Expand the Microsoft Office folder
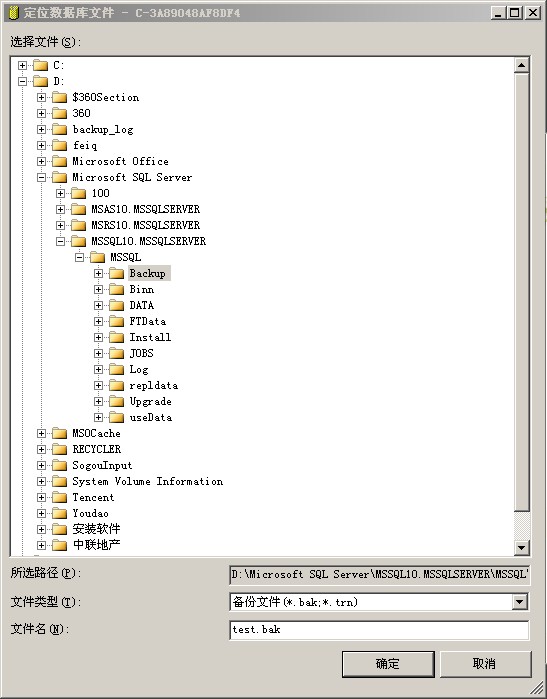The image size is (547, 699). pyautogui.click(x=41, y=161)
